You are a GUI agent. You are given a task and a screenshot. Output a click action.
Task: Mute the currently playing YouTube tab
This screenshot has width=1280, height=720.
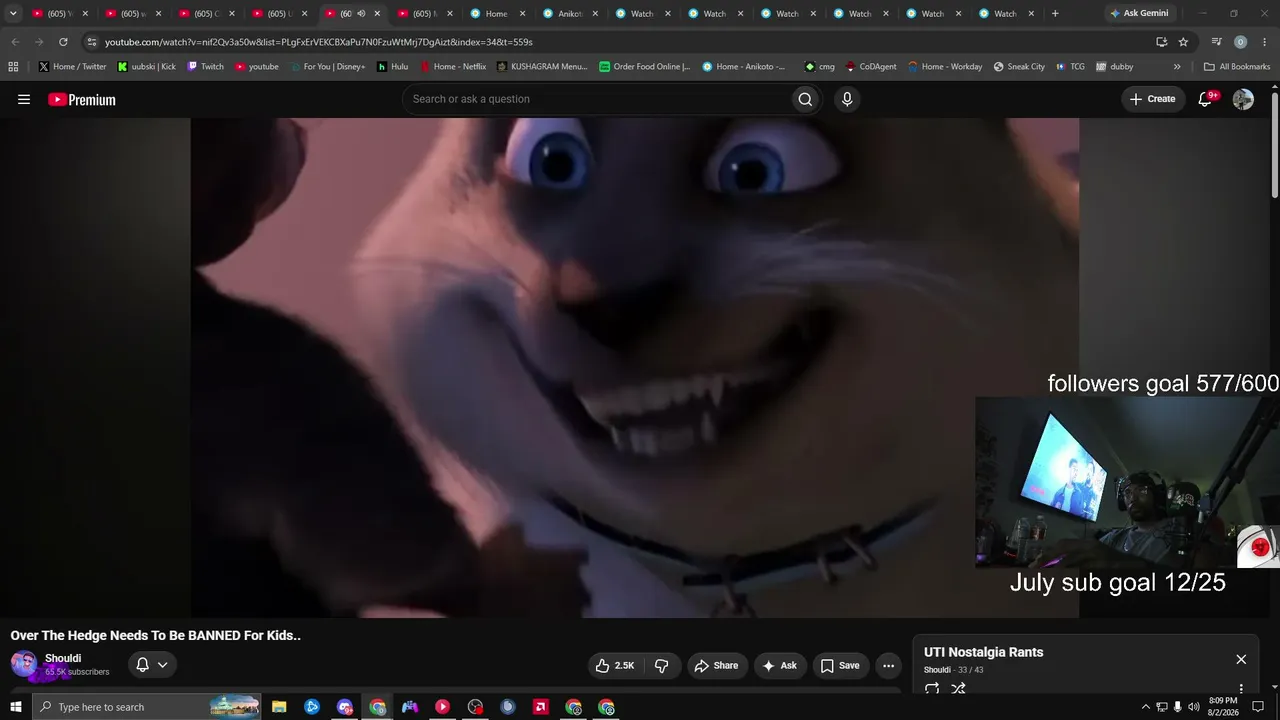[x=361, y=14]
